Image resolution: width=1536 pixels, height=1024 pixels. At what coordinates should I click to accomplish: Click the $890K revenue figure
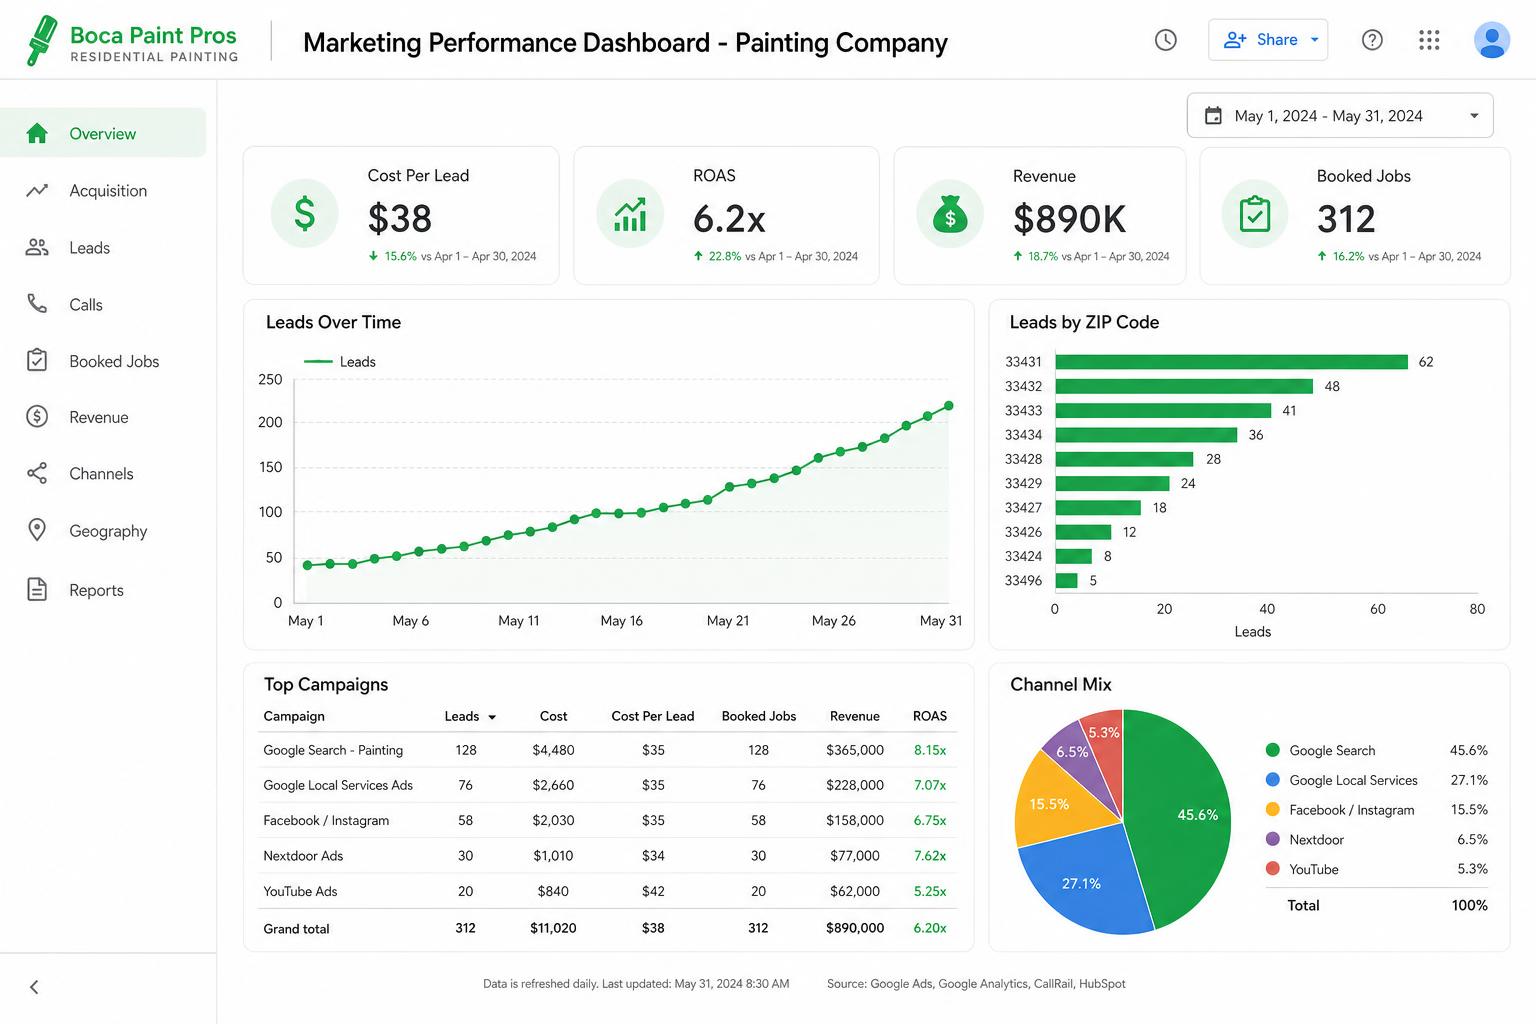(1069, 219)
